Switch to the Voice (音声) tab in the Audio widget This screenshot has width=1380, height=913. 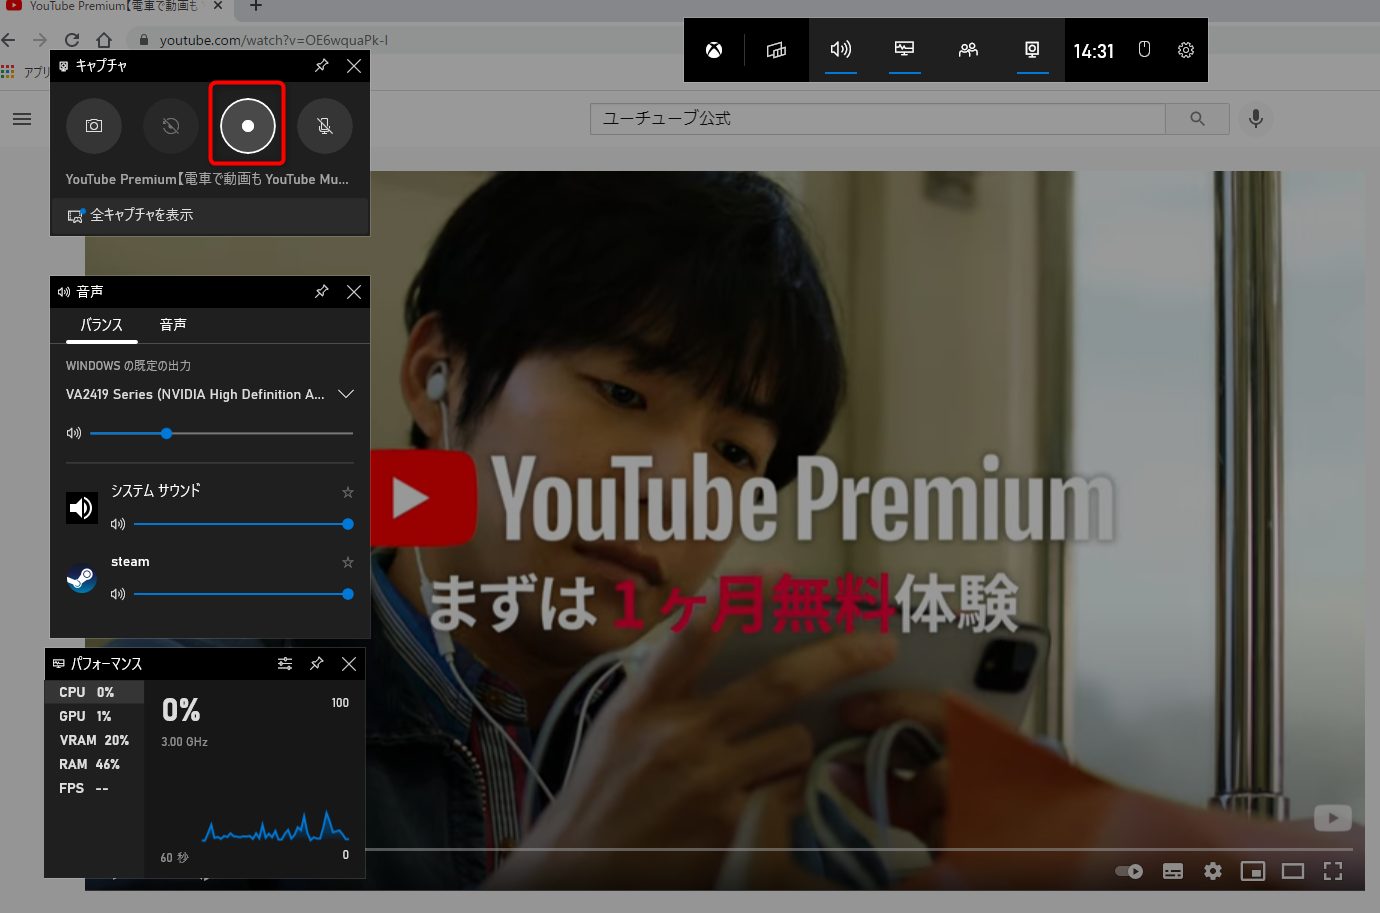[173, 325]
